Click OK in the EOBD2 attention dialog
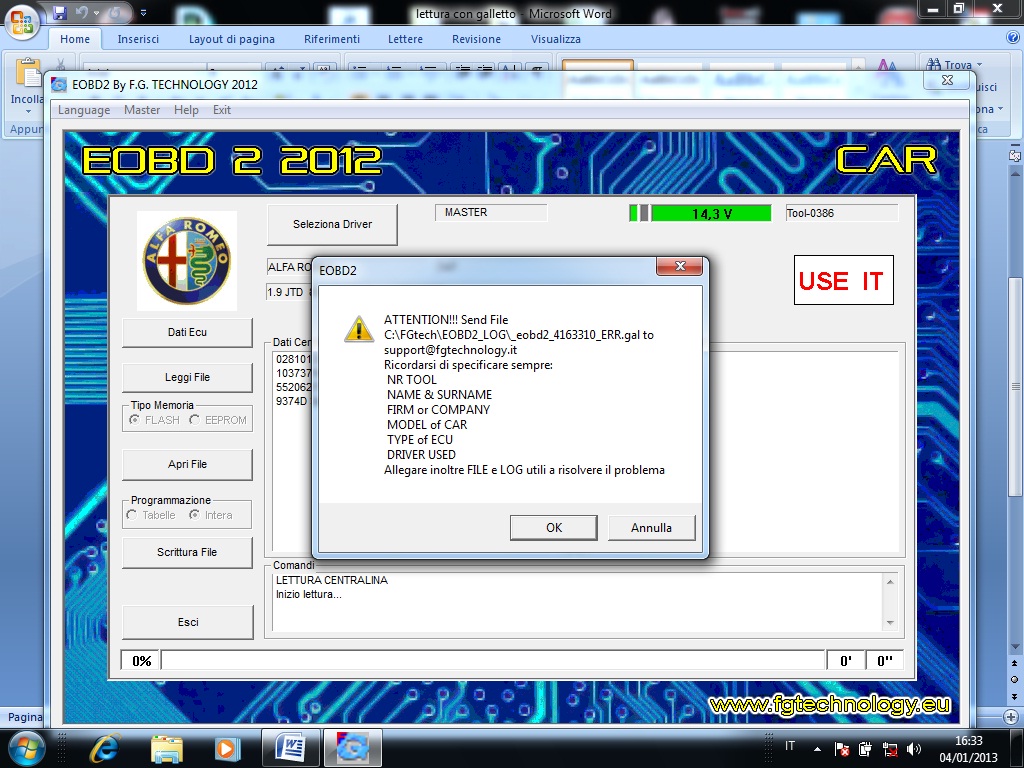The height and width of the screenshot is (768, 1024). click(554, 528)
